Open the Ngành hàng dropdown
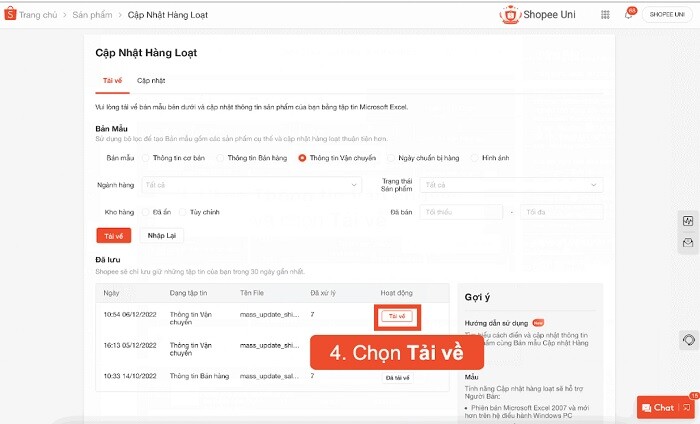The width and height of the screenshot is (700, 424). [x=251, y=185]
